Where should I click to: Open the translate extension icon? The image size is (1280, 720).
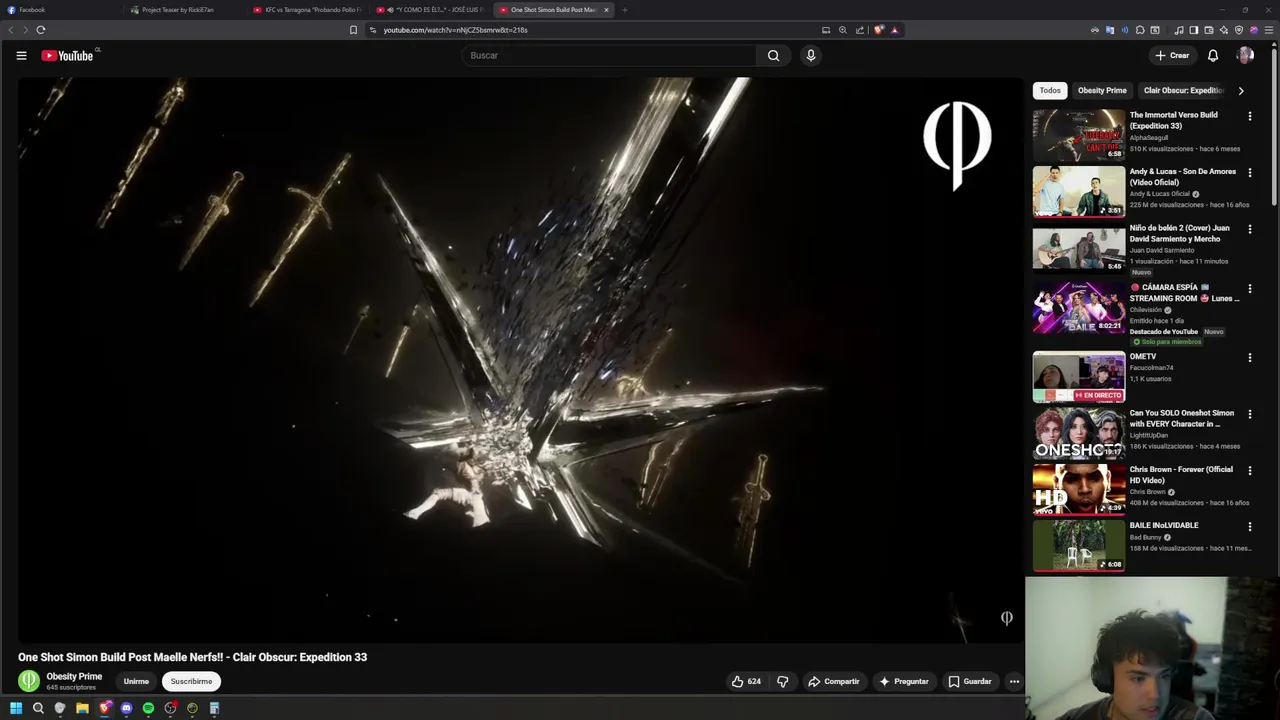[1110, 30]
